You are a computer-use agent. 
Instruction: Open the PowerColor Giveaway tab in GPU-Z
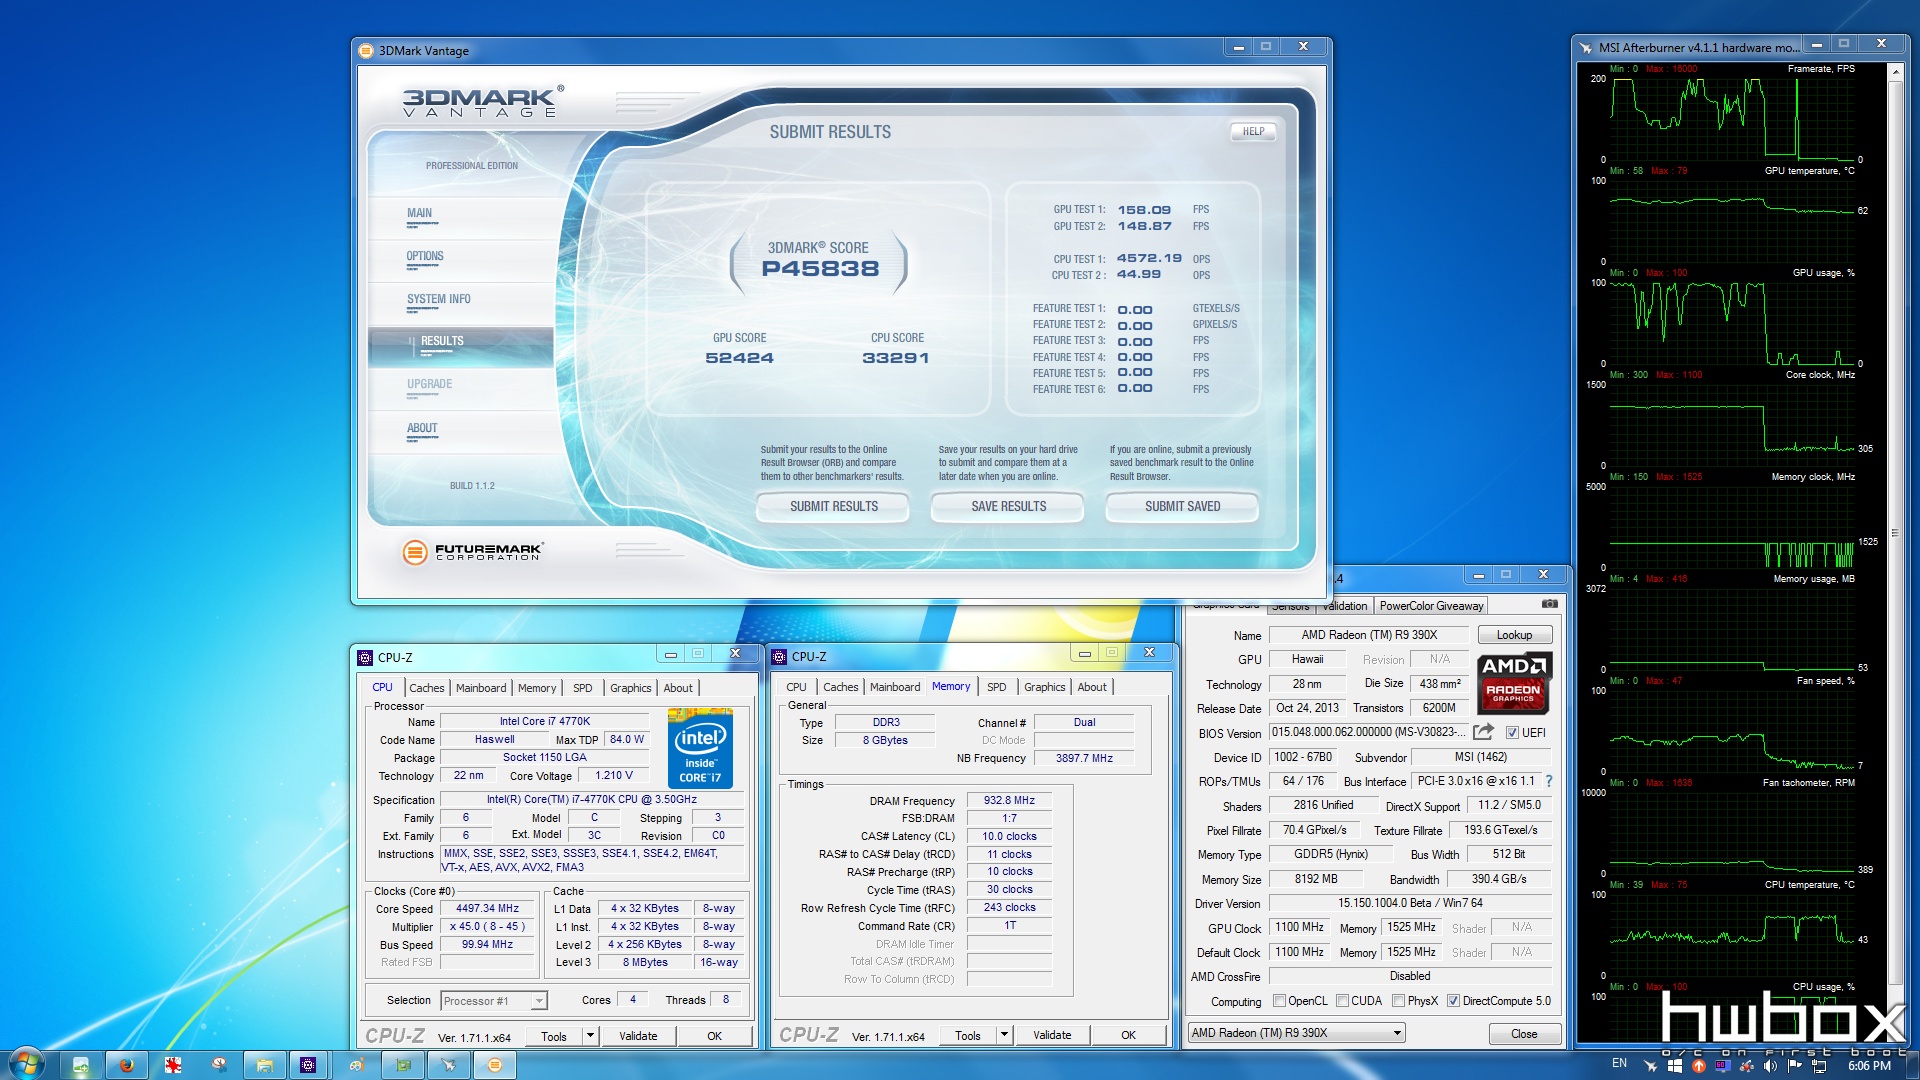[x=1431, y=606]
